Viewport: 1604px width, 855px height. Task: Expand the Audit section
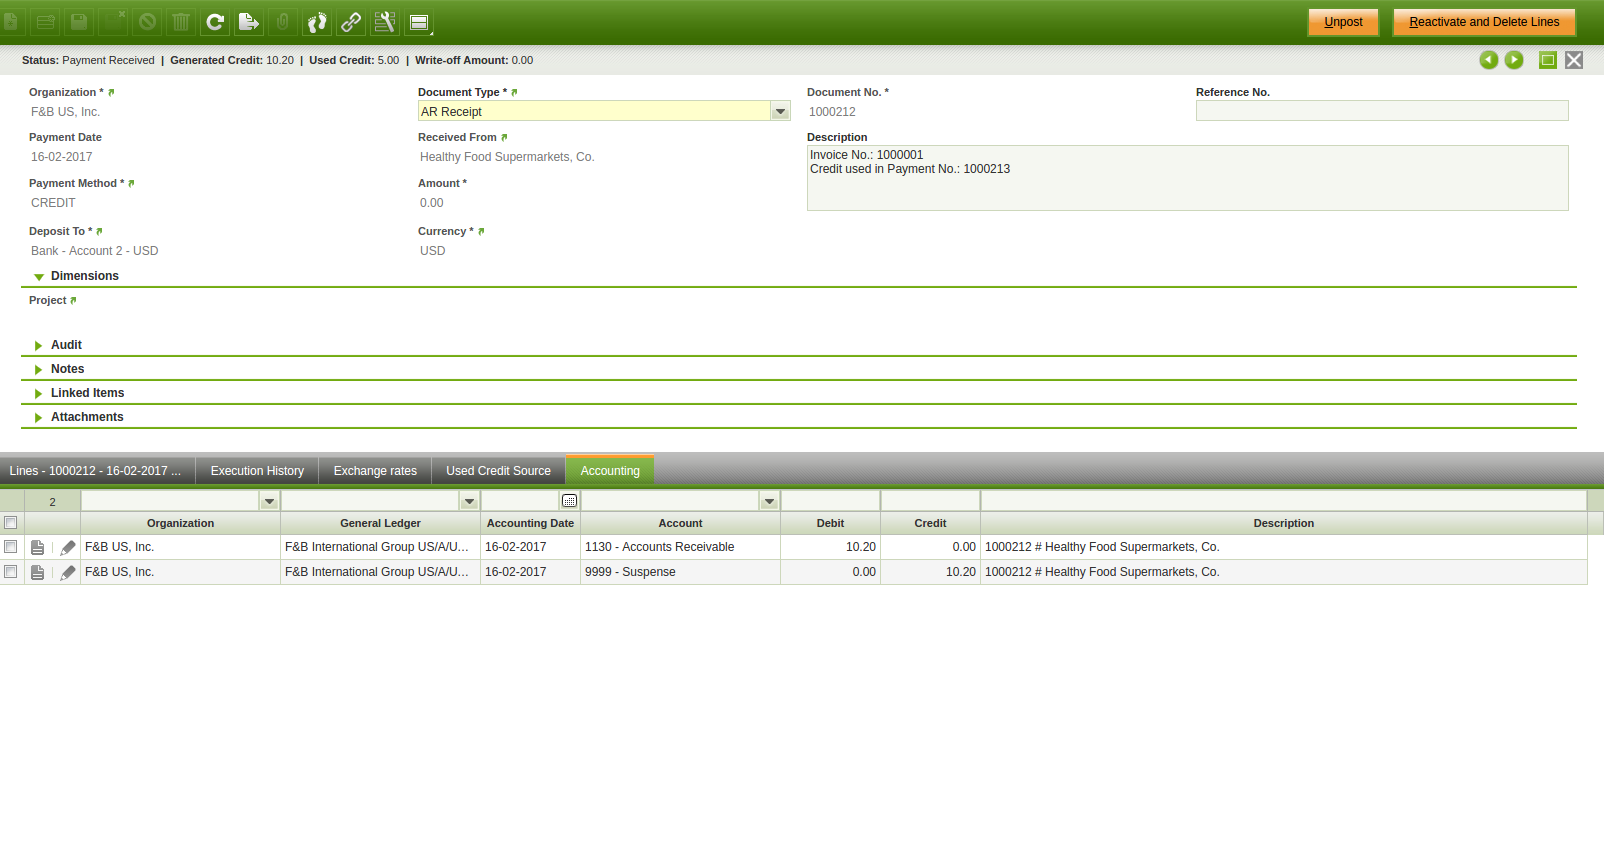[66, 345]
